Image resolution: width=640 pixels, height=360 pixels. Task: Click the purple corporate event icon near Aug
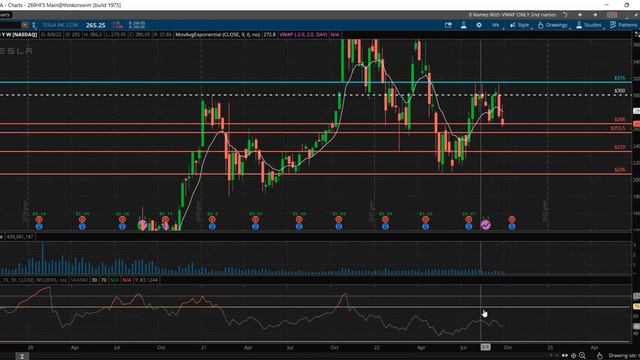(x=486, y=225)
